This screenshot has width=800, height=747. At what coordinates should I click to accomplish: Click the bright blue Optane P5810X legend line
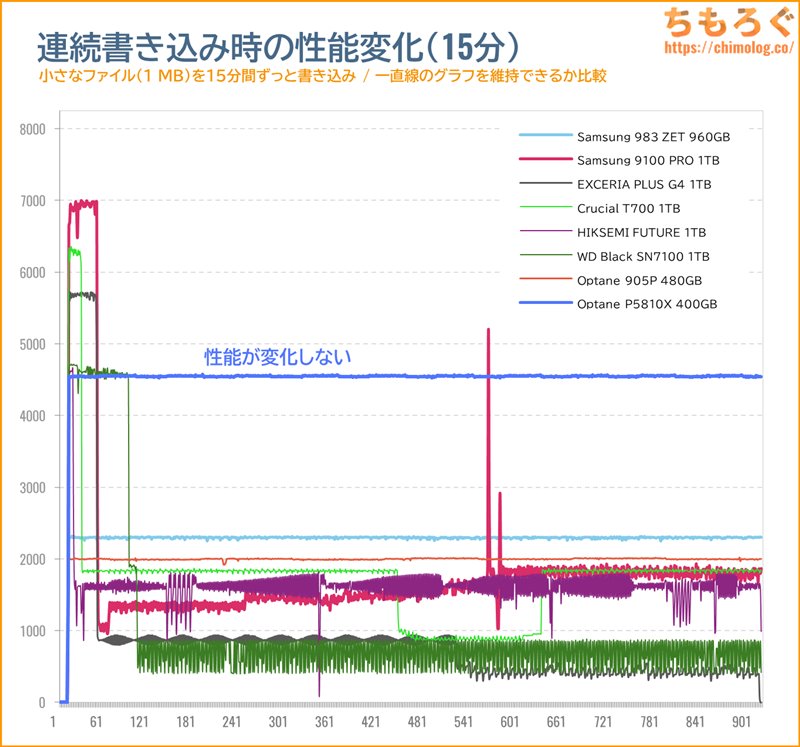point(545,303)
